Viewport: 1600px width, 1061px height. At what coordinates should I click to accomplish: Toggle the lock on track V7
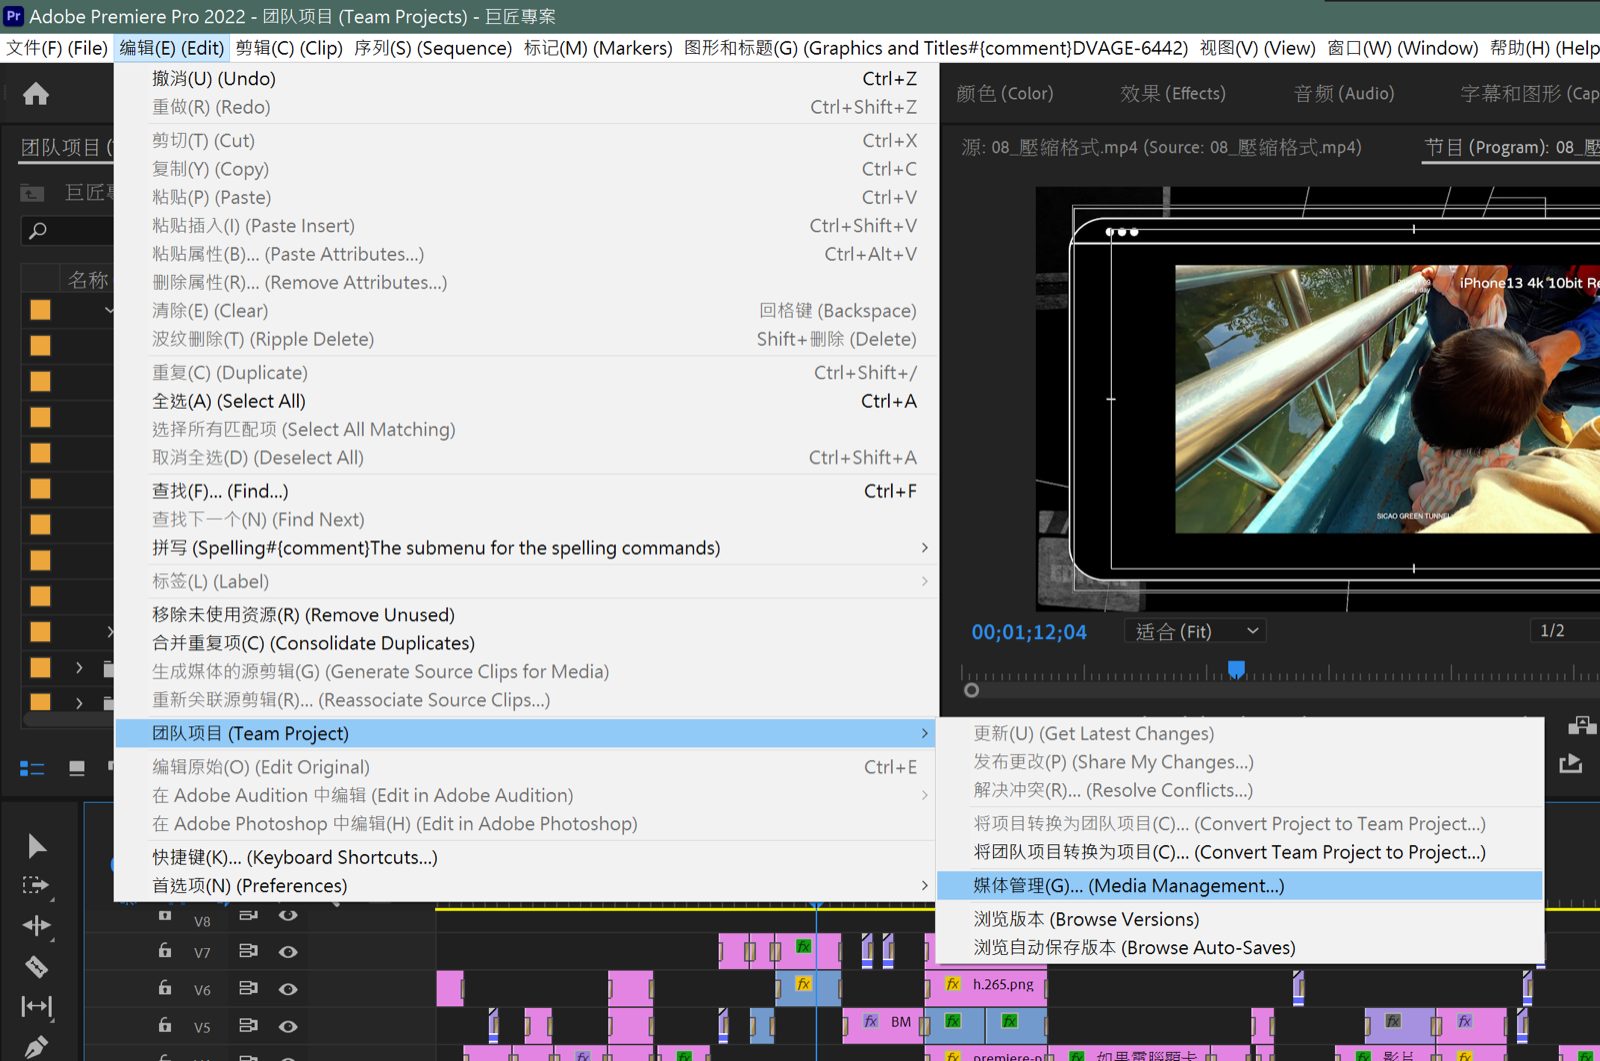click(x=165, y=950)
